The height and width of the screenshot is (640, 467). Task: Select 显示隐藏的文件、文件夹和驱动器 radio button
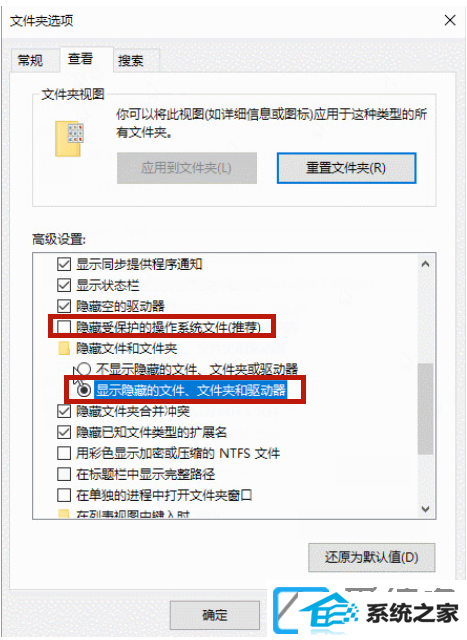click(84, 390)
